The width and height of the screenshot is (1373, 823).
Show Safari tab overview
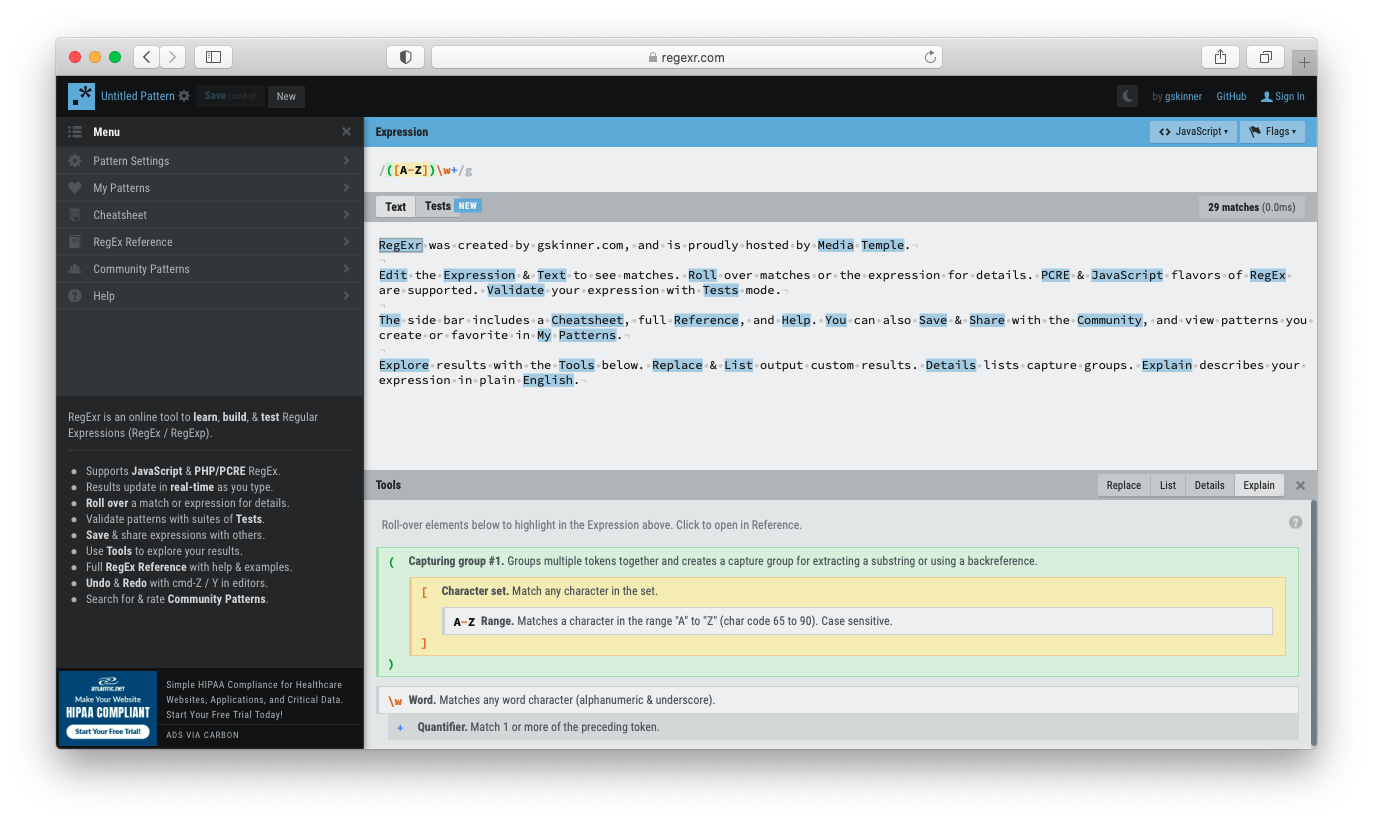point(1265,57)
